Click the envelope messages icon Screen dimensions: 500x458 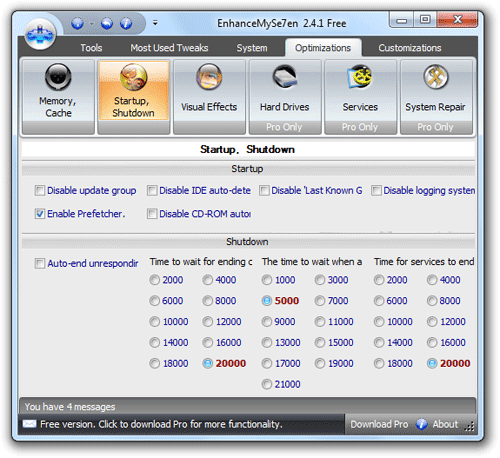tap(29, 424)
